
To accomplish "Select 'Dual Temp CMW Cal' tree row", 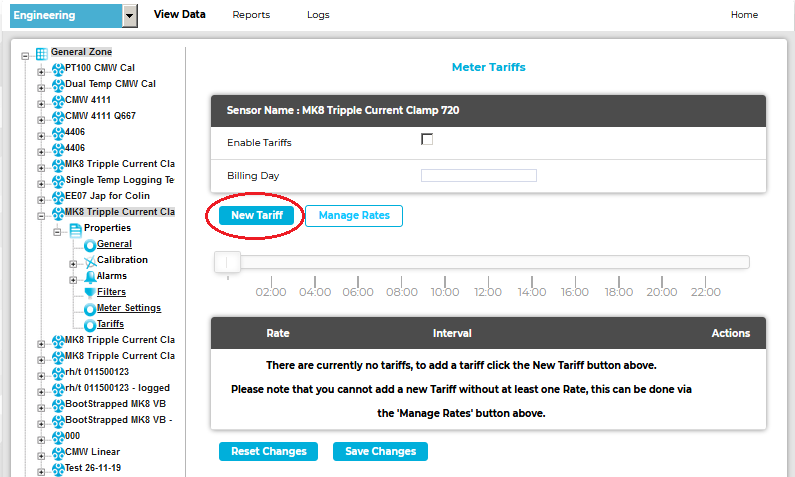I will [111, 84].
